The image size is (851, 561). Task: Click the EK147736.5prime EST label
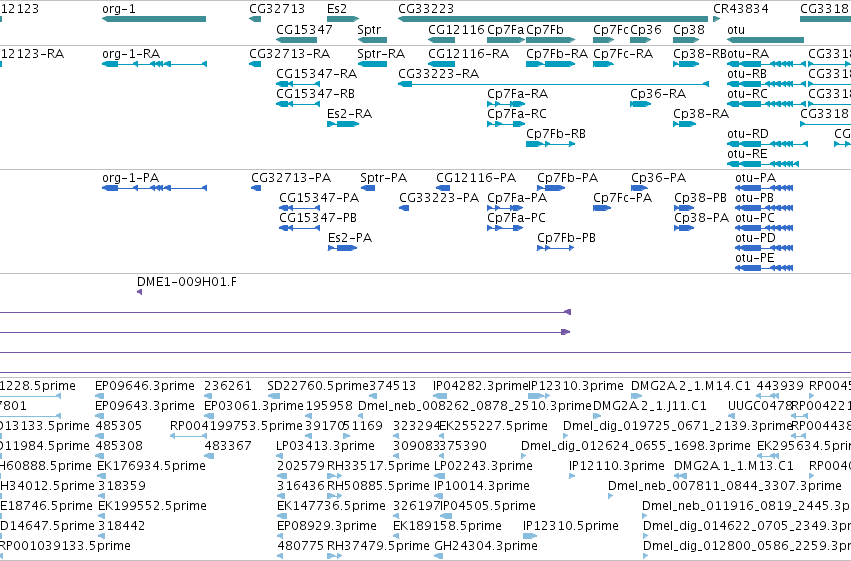332,506
